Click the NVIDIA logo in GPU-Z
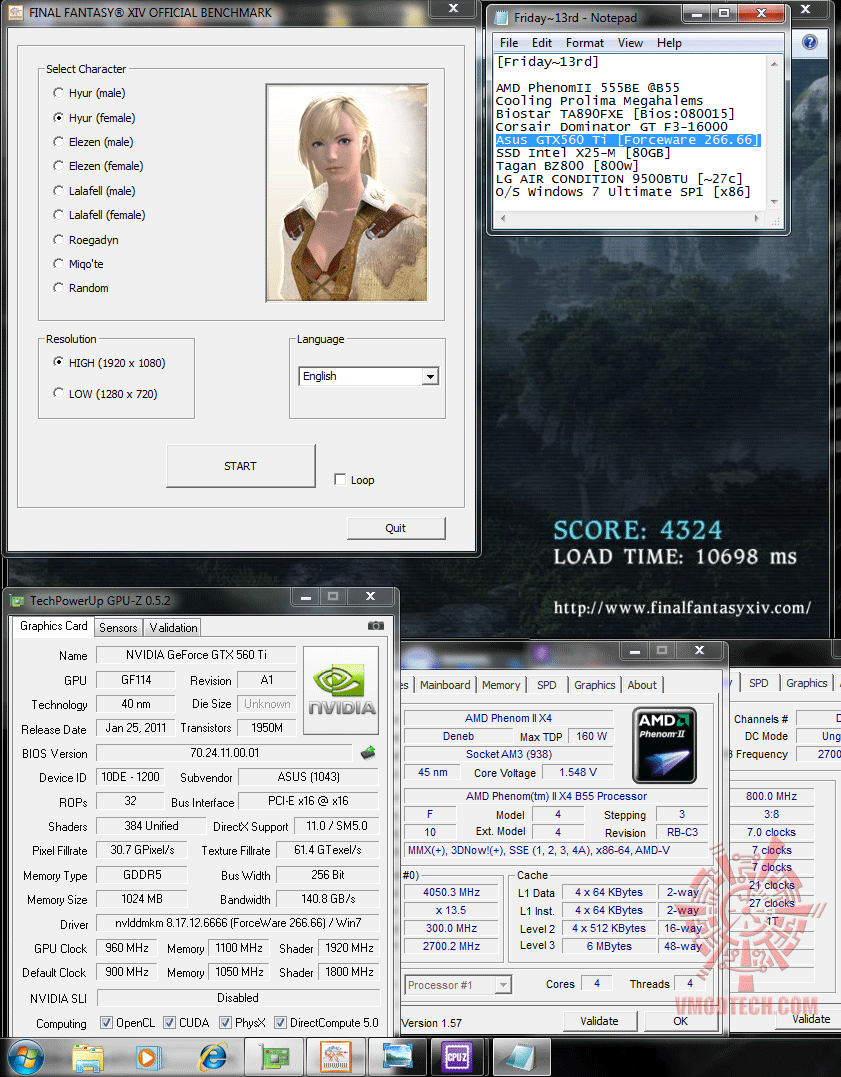Image resolution: width=841 pixels, height=1077 pixels. point(341,690)
